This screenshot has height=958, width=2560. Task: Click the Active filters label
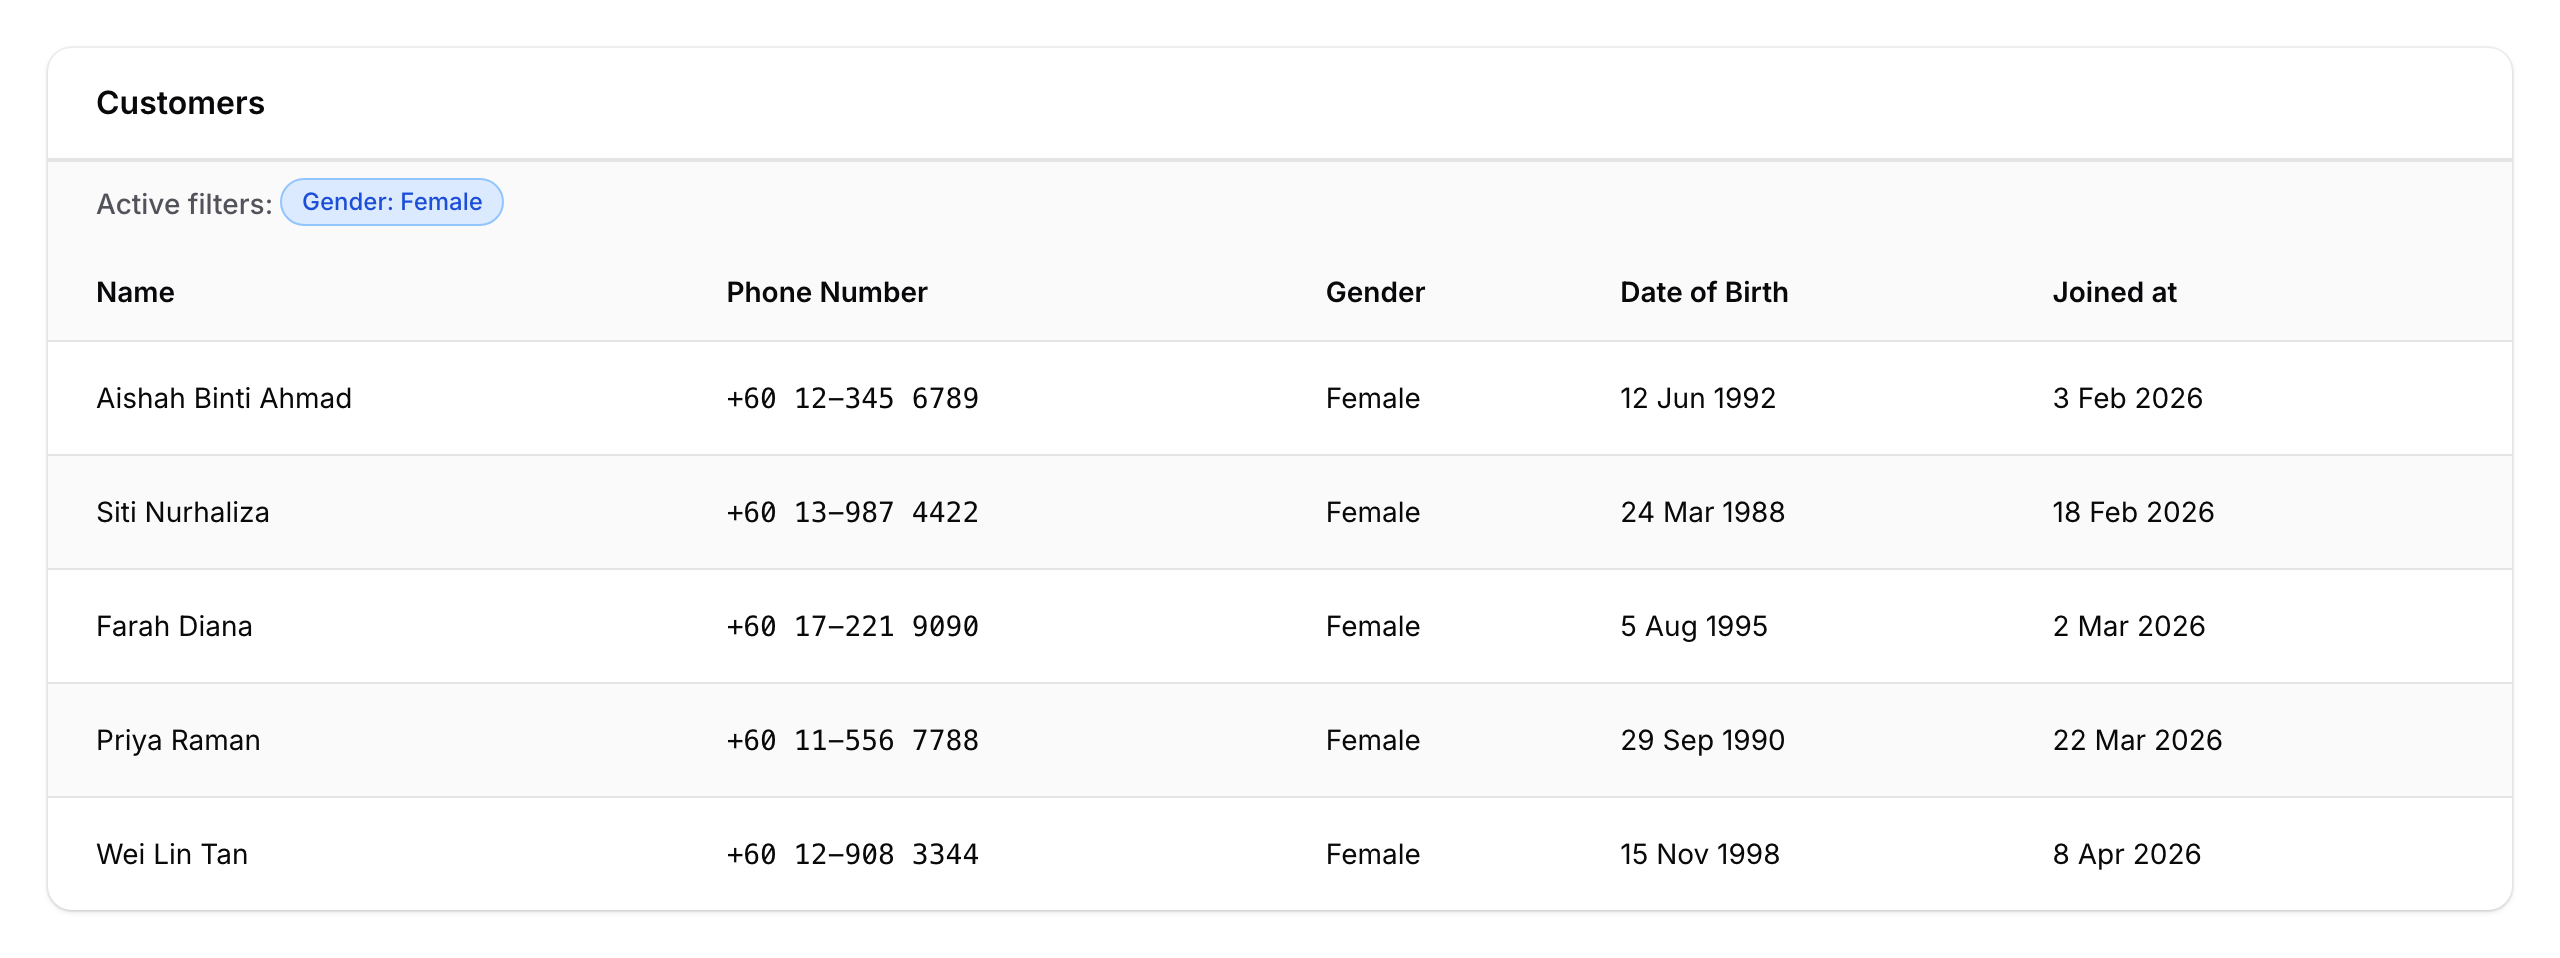[x=184, y=204]
